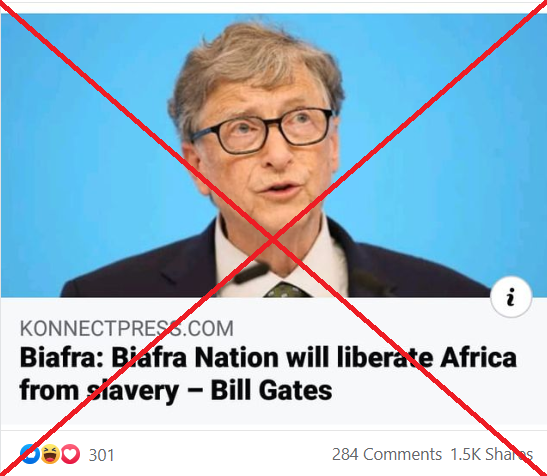Click the 'from slavery – Bill Gates' headline line
Screen dimensions: 547x476
click(x=176, y=391)
